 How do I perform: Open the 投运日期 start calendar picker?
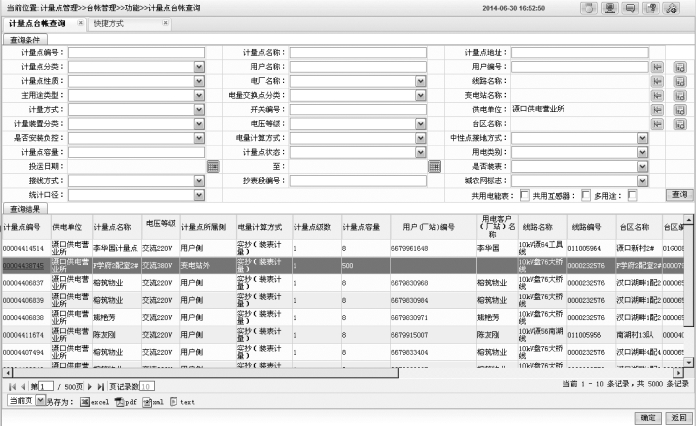(213, 166)
